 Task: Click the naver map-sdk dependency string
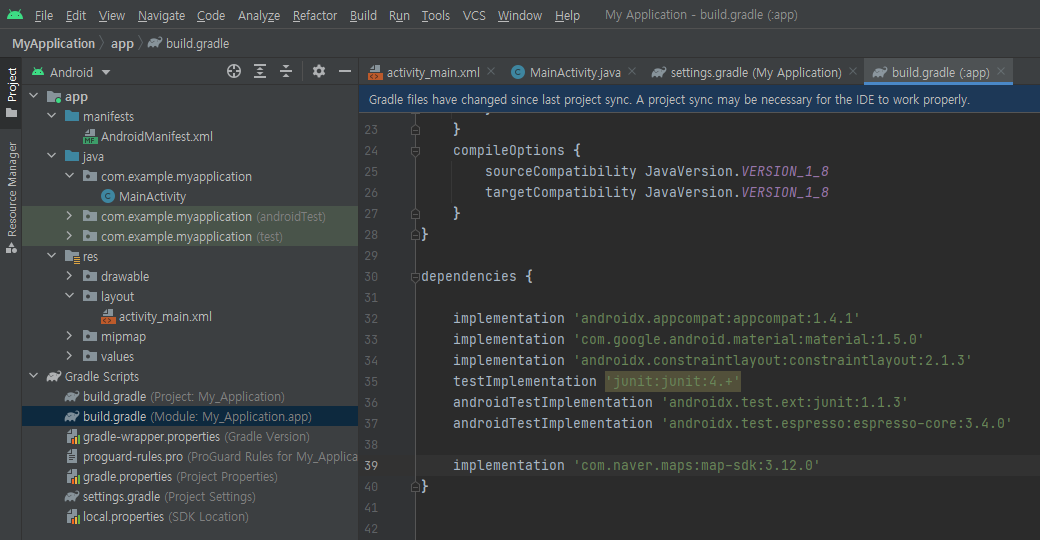(x=696, y=466)
